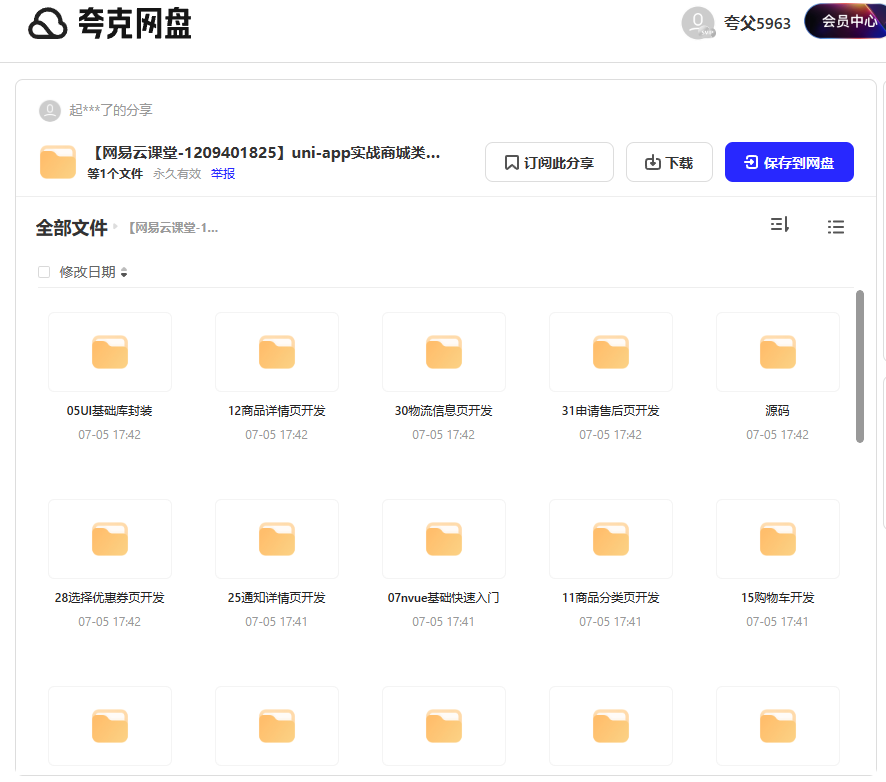Open folder icon for 15购物车开发
Image resolution: width=886 pixels, height=782 pixels.
(x=778, y=539)
